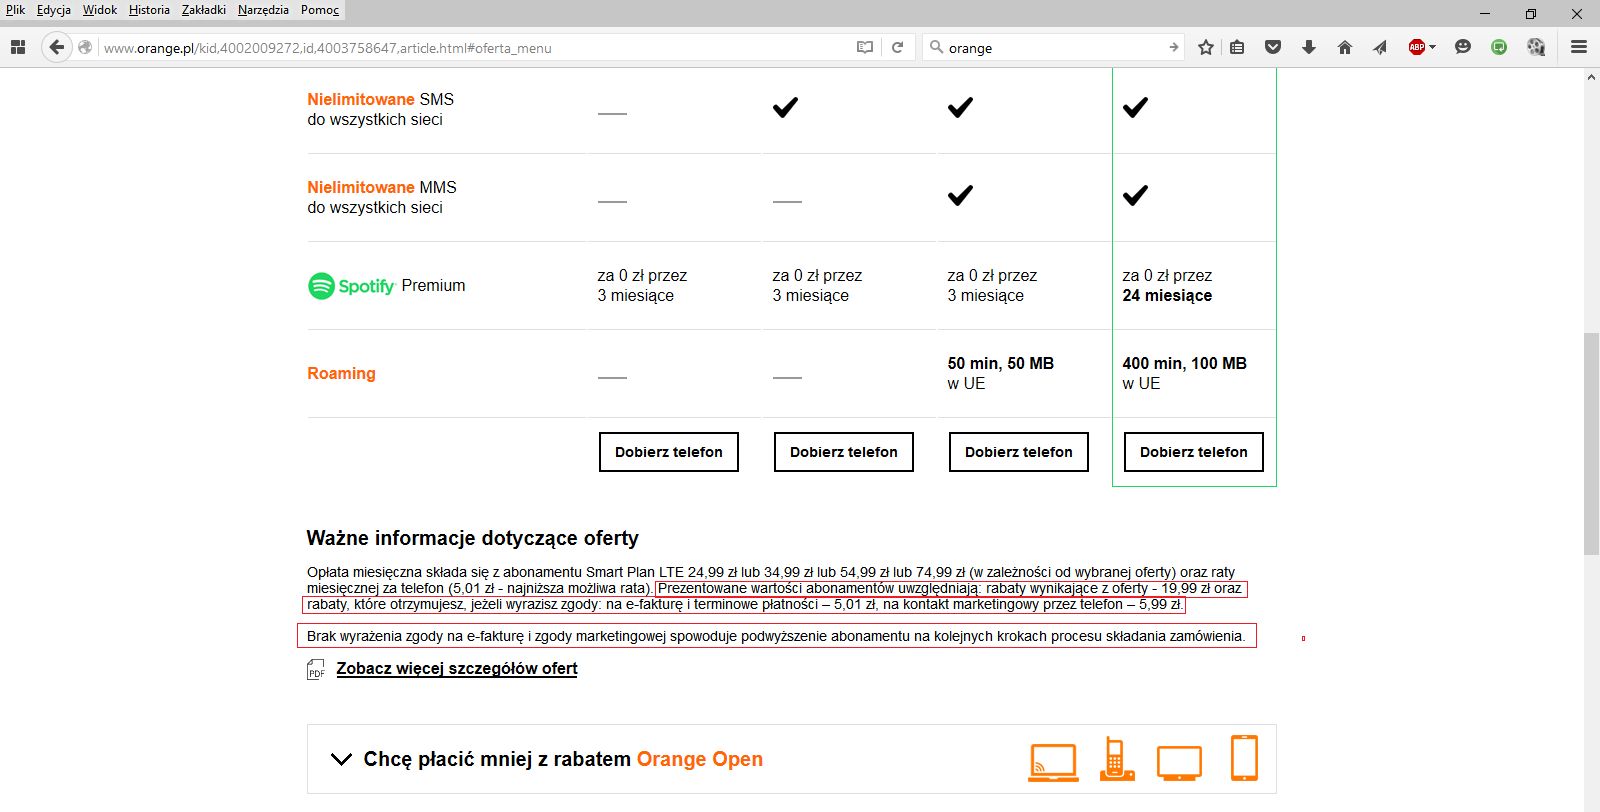The width and height of the screenshot is (1600, 812).
Task: Click the vertical scrollbar thumb
Action: [x=1591, y=443]
